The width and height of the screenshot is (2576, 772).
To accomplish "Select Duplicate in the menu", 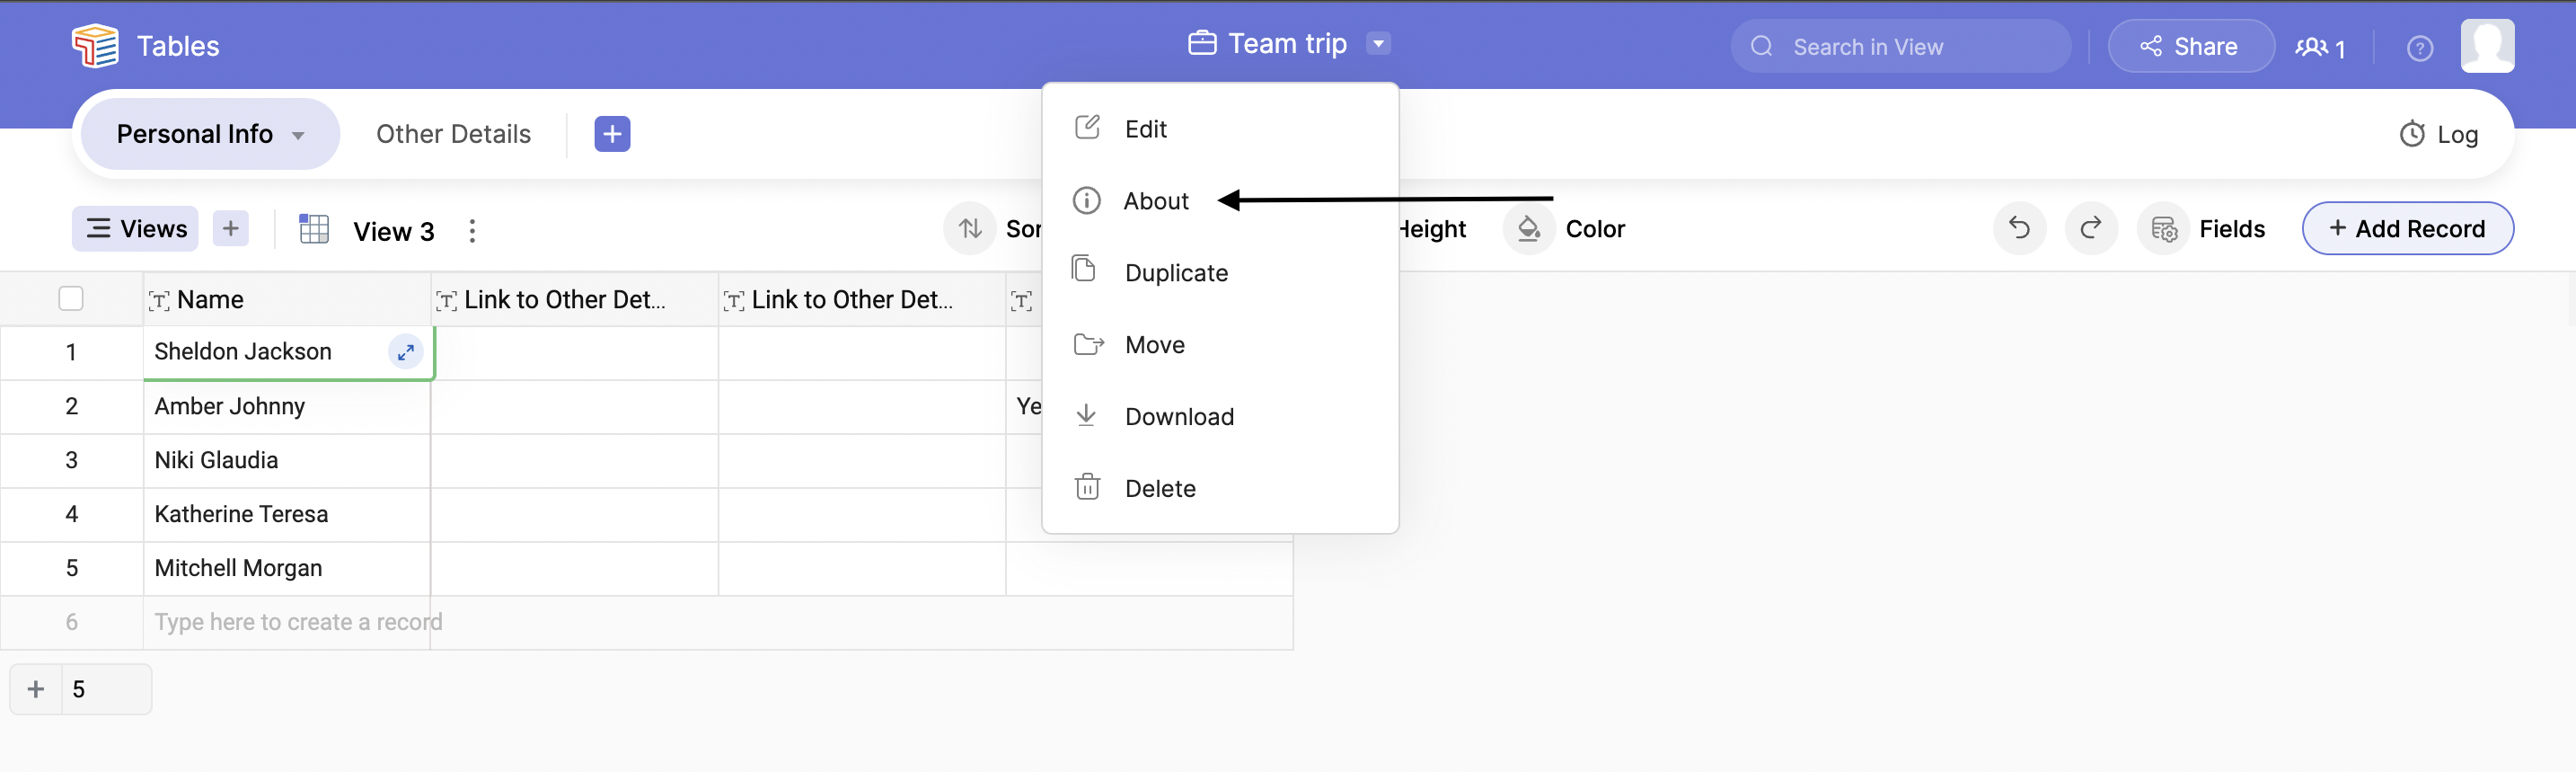I will (x=1175, y=273).
